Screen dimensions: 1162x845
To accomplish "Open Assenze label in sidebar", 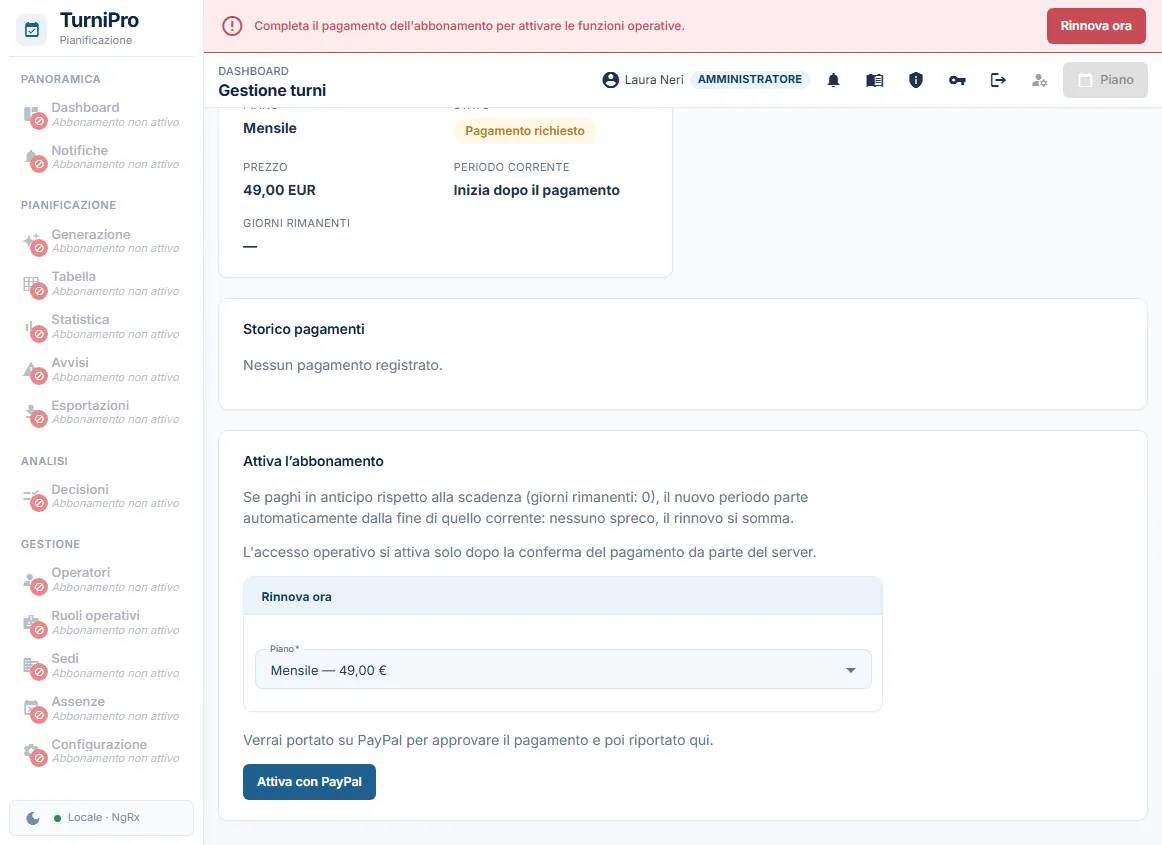I will click(78, 701).
